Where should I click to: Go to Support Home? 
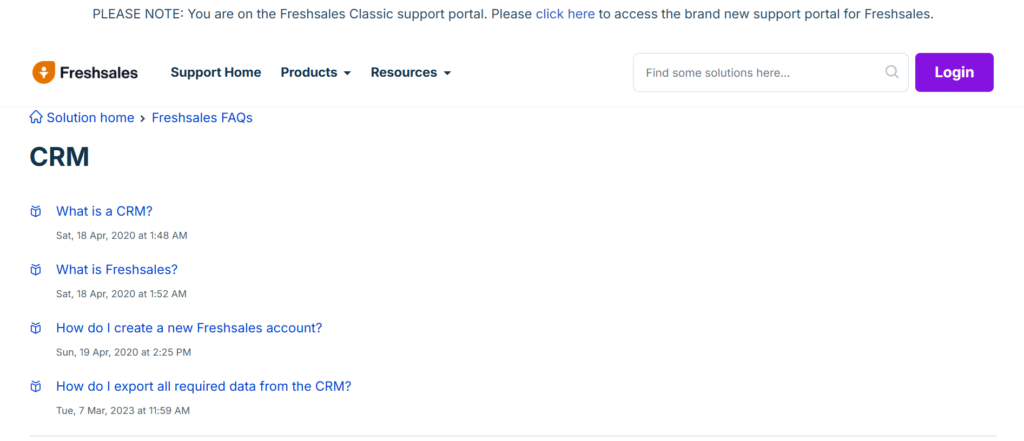pyautogui.click(x=215, y=73)
